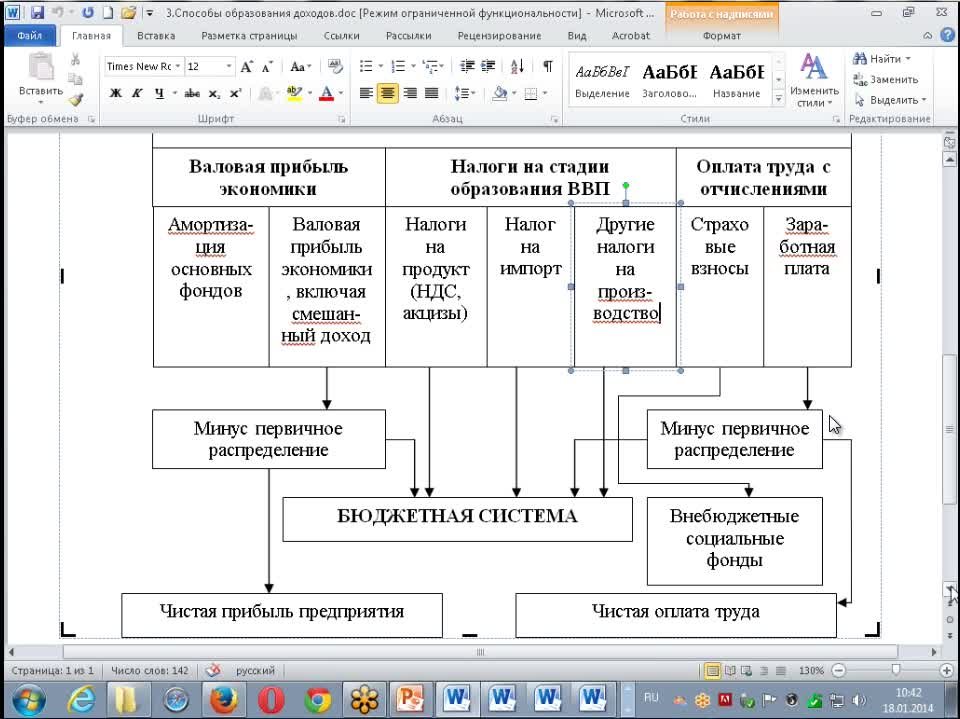This screenshot has height=719, width=960.
Task: Open the Рецензирование tab
Action: pyautogui.click(x=499, y=36)
